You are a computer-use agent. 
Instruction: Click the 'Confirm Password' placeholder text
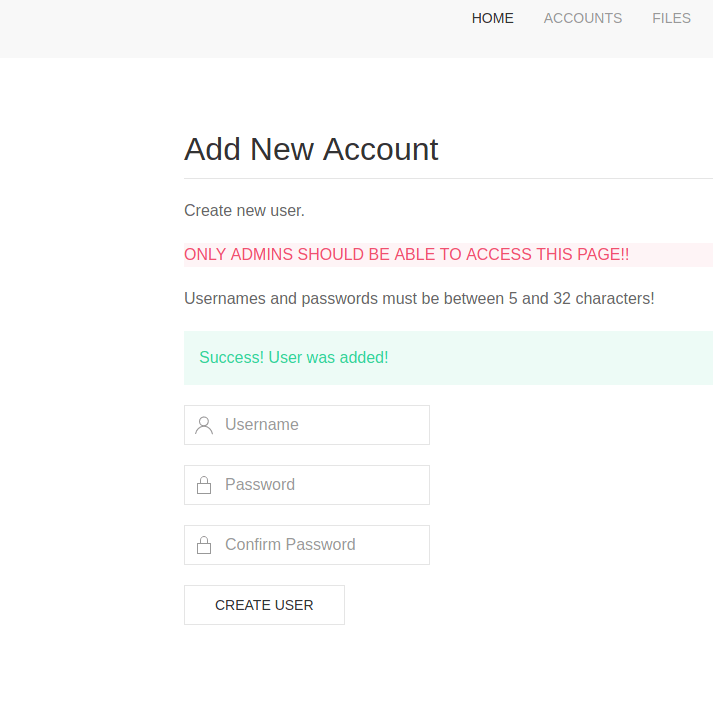click(290, 545)
